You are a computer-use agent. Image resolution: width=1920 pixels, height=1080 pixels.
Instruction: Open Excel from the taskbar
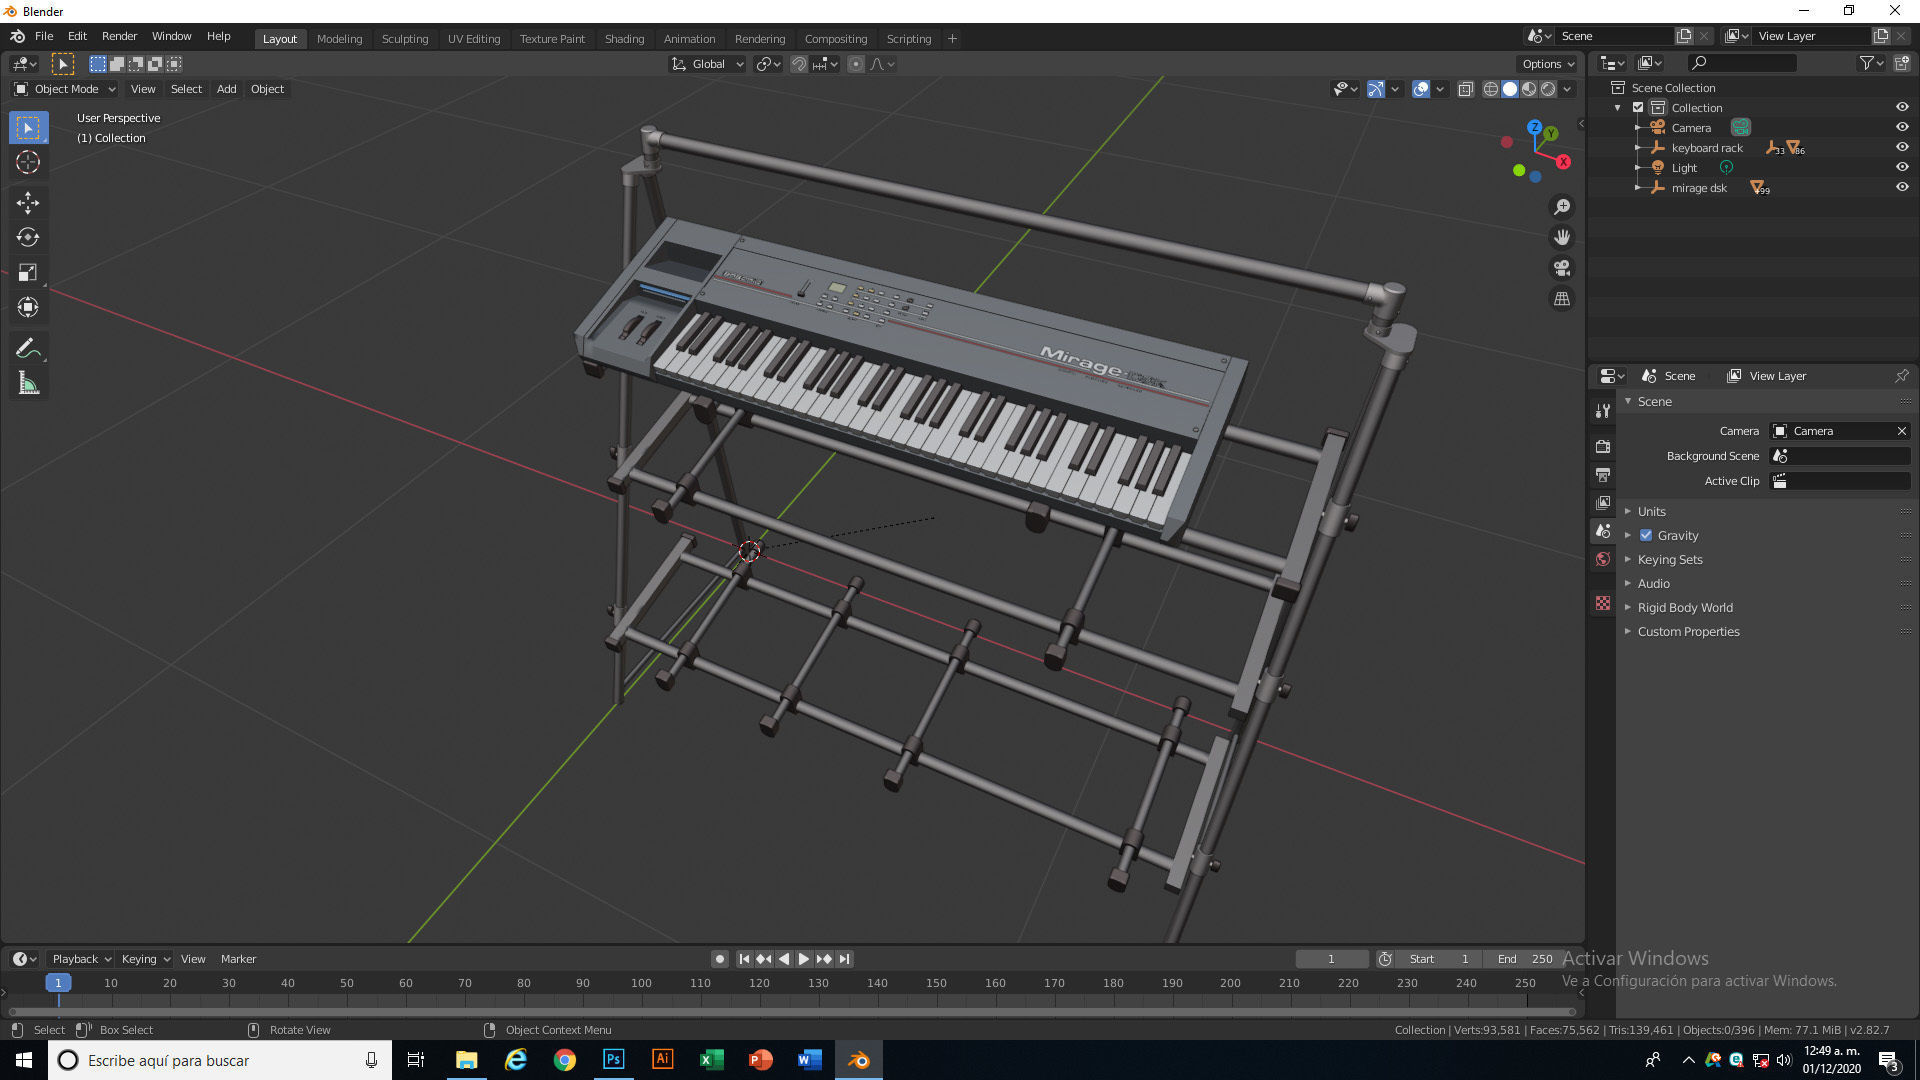(711, 1060)
